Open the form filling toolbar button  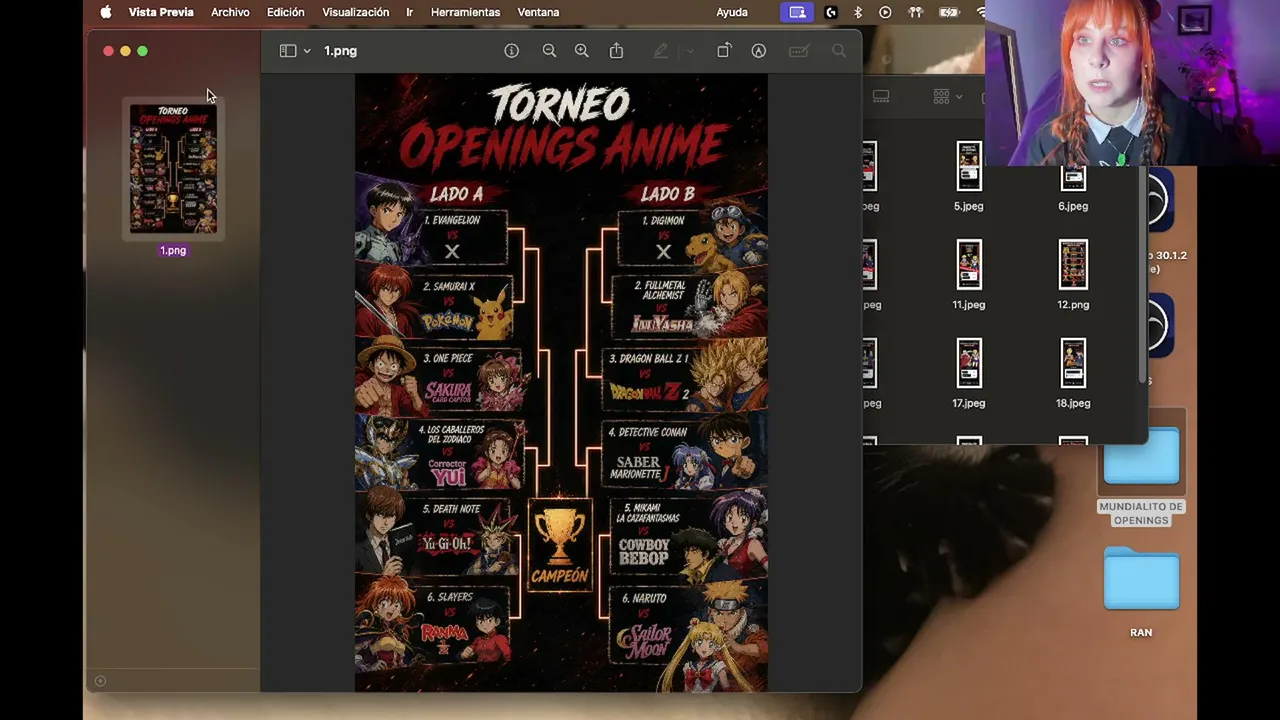798,51
